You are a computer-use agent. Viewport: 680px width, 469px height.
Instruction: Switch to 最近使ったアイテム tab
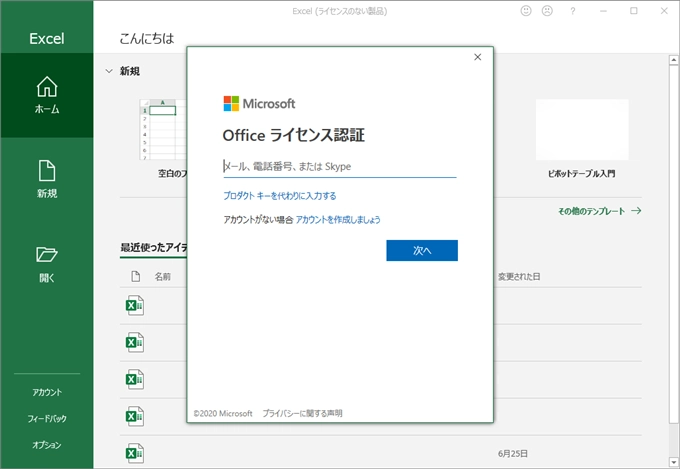coord(154,248)
